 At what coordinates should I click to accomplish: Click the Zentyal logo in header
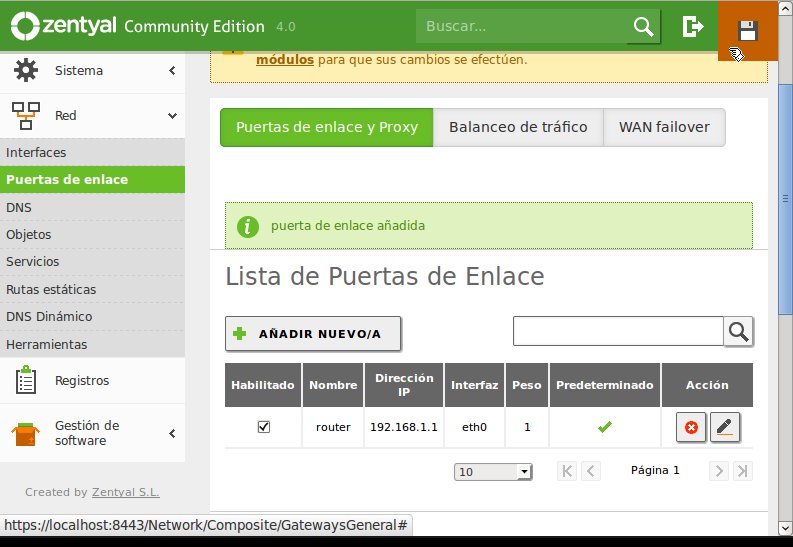coord(64,26)
